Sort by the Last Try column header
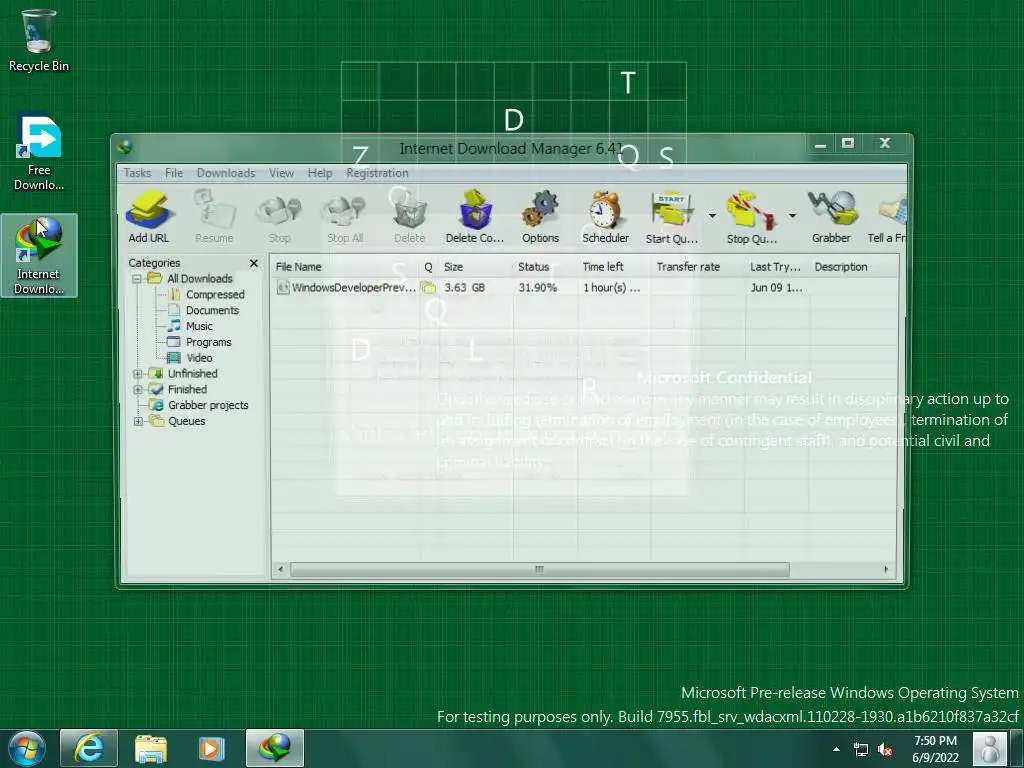 (777, 266)
